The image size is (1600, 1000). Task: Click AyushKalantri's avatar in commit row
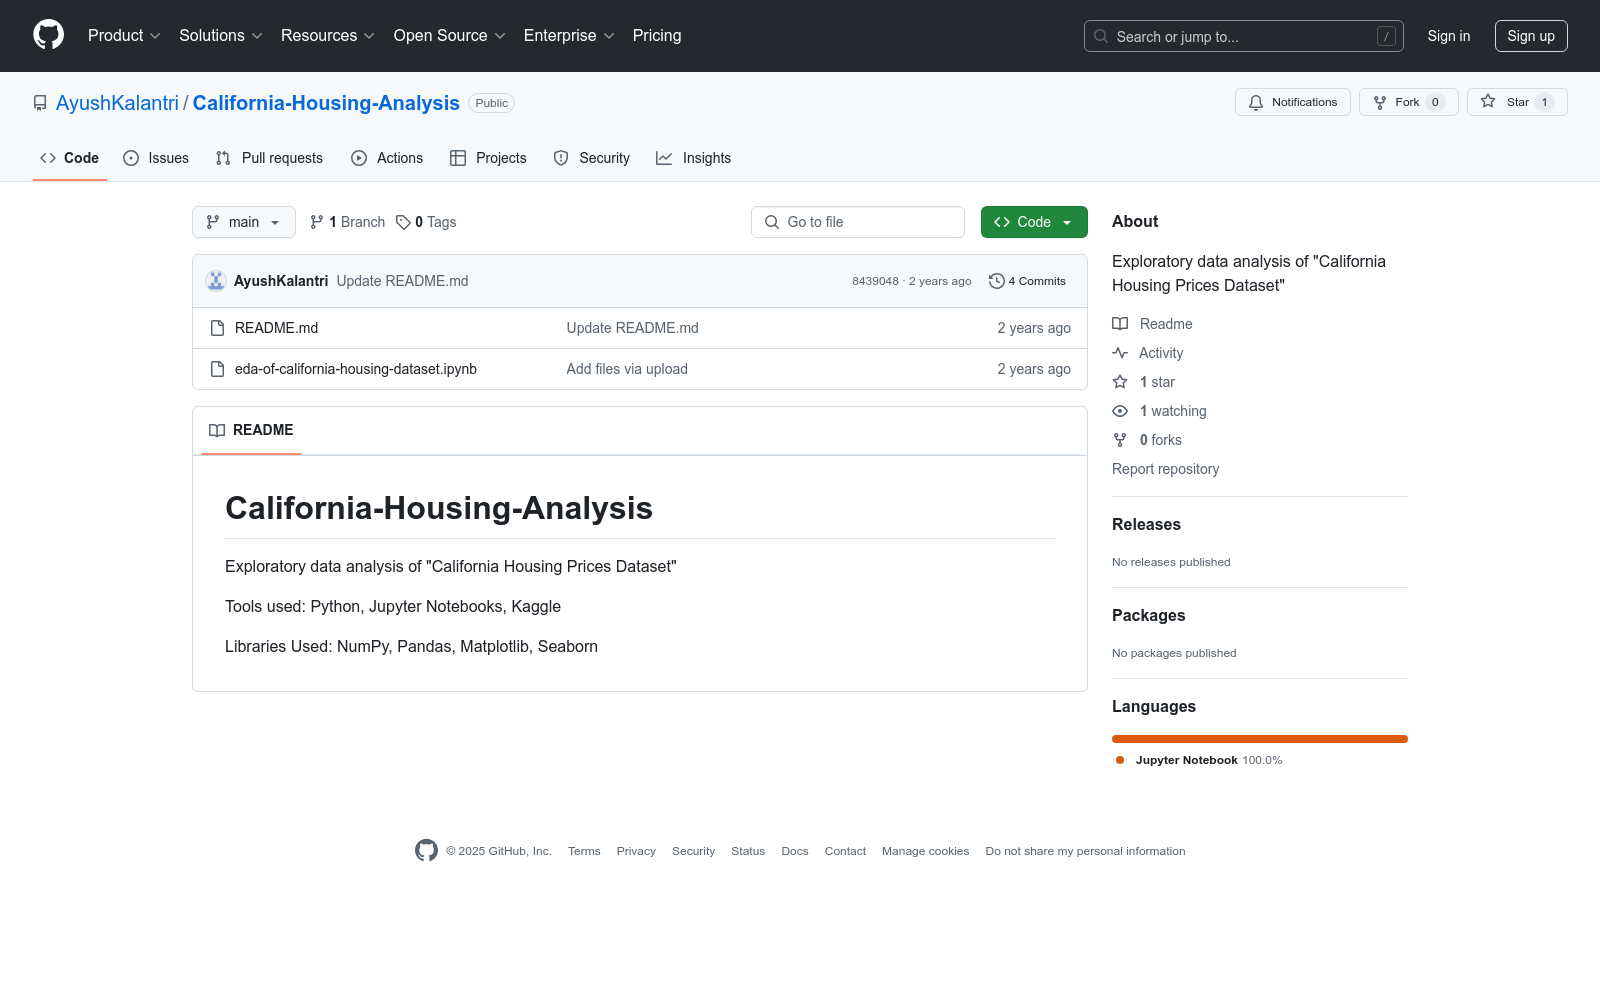pos(216,281)
